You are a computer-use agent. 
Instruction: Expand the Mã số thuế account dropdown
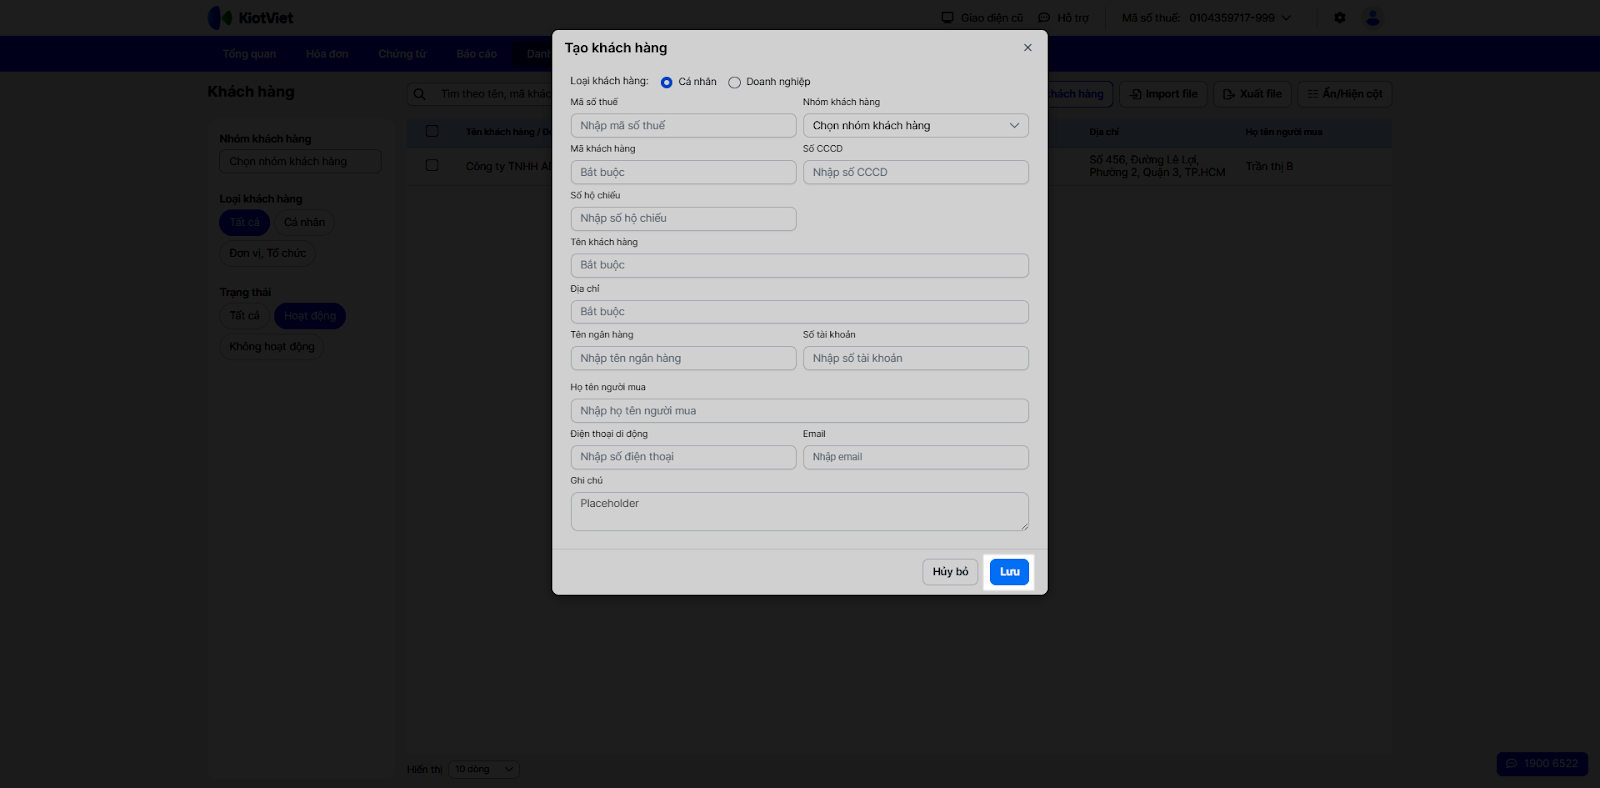pos(1207,18)
